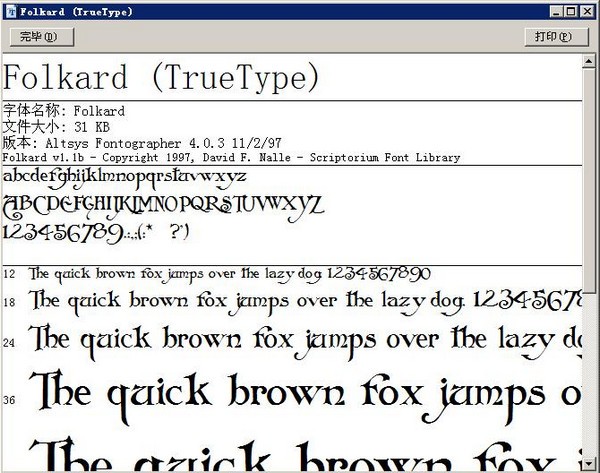The height and width of the screenshot is (473, 600).
Task: Close the Folkard font viewer window
Action: tap(587, 12)
